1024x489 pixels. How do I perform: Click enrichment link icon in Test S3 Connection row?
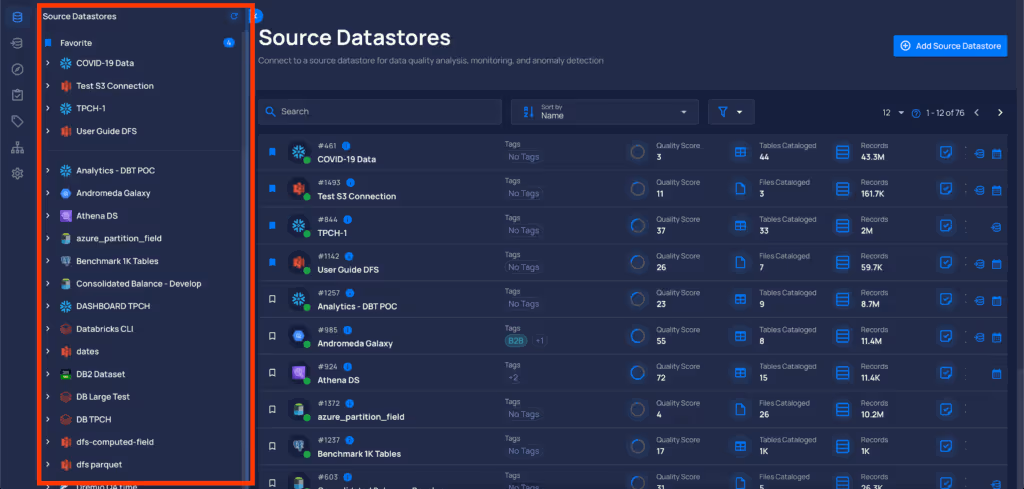[979, 191]
